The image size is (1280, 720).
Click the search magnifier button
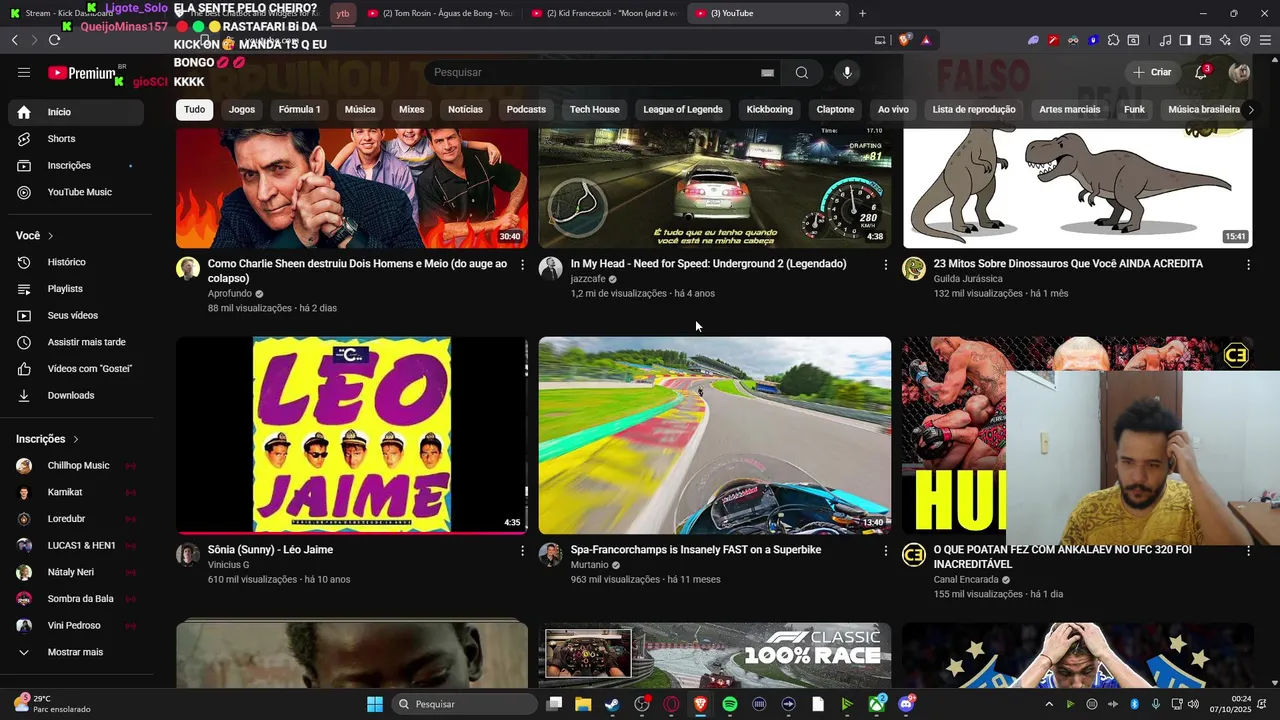[801, 72]
